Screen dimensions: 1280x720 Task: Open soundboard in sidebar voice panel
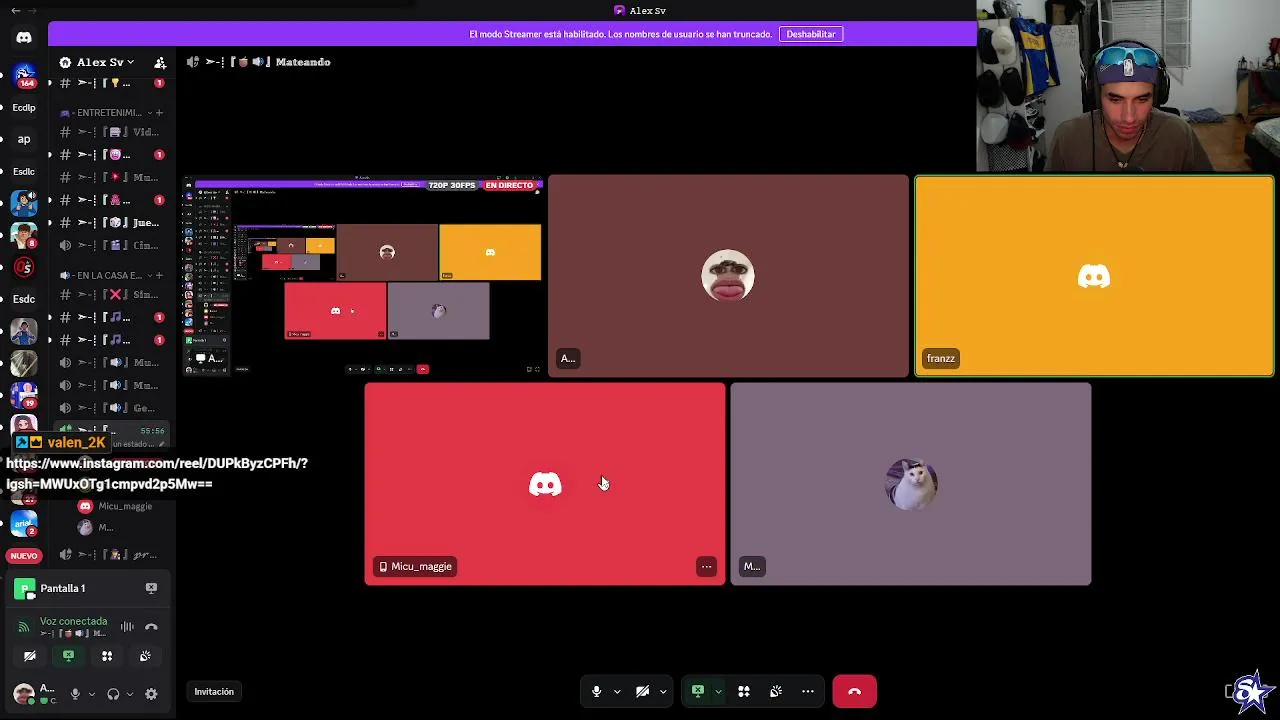click(145, 656)
